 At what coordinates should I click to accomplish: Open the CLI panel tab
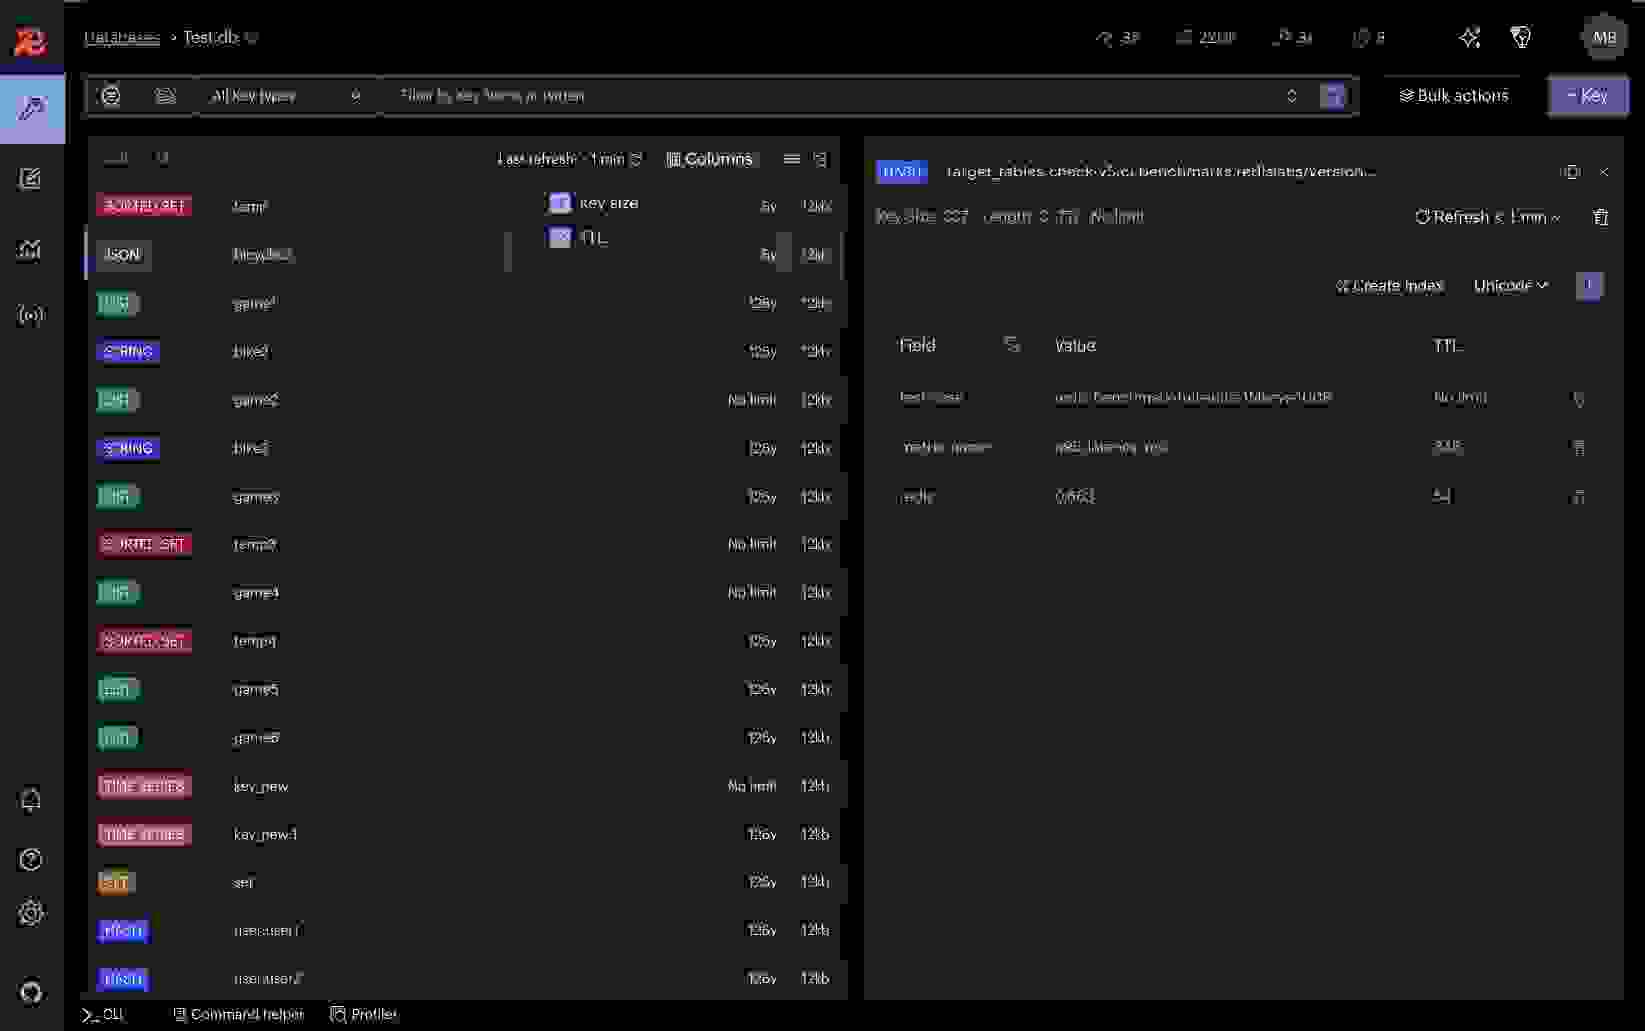coord(104,1014)
